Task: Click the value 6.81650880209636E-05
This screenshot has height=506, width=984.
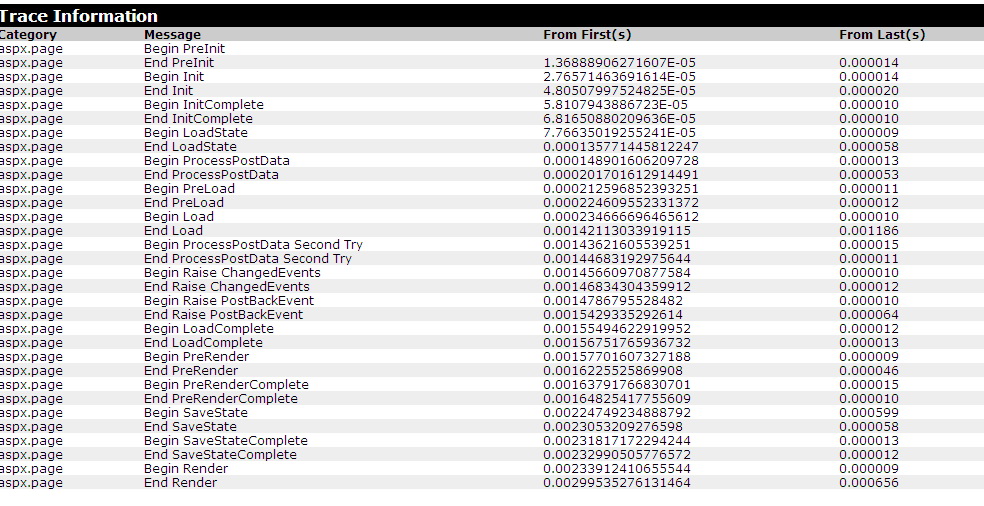Action: (x=619, y=119)
